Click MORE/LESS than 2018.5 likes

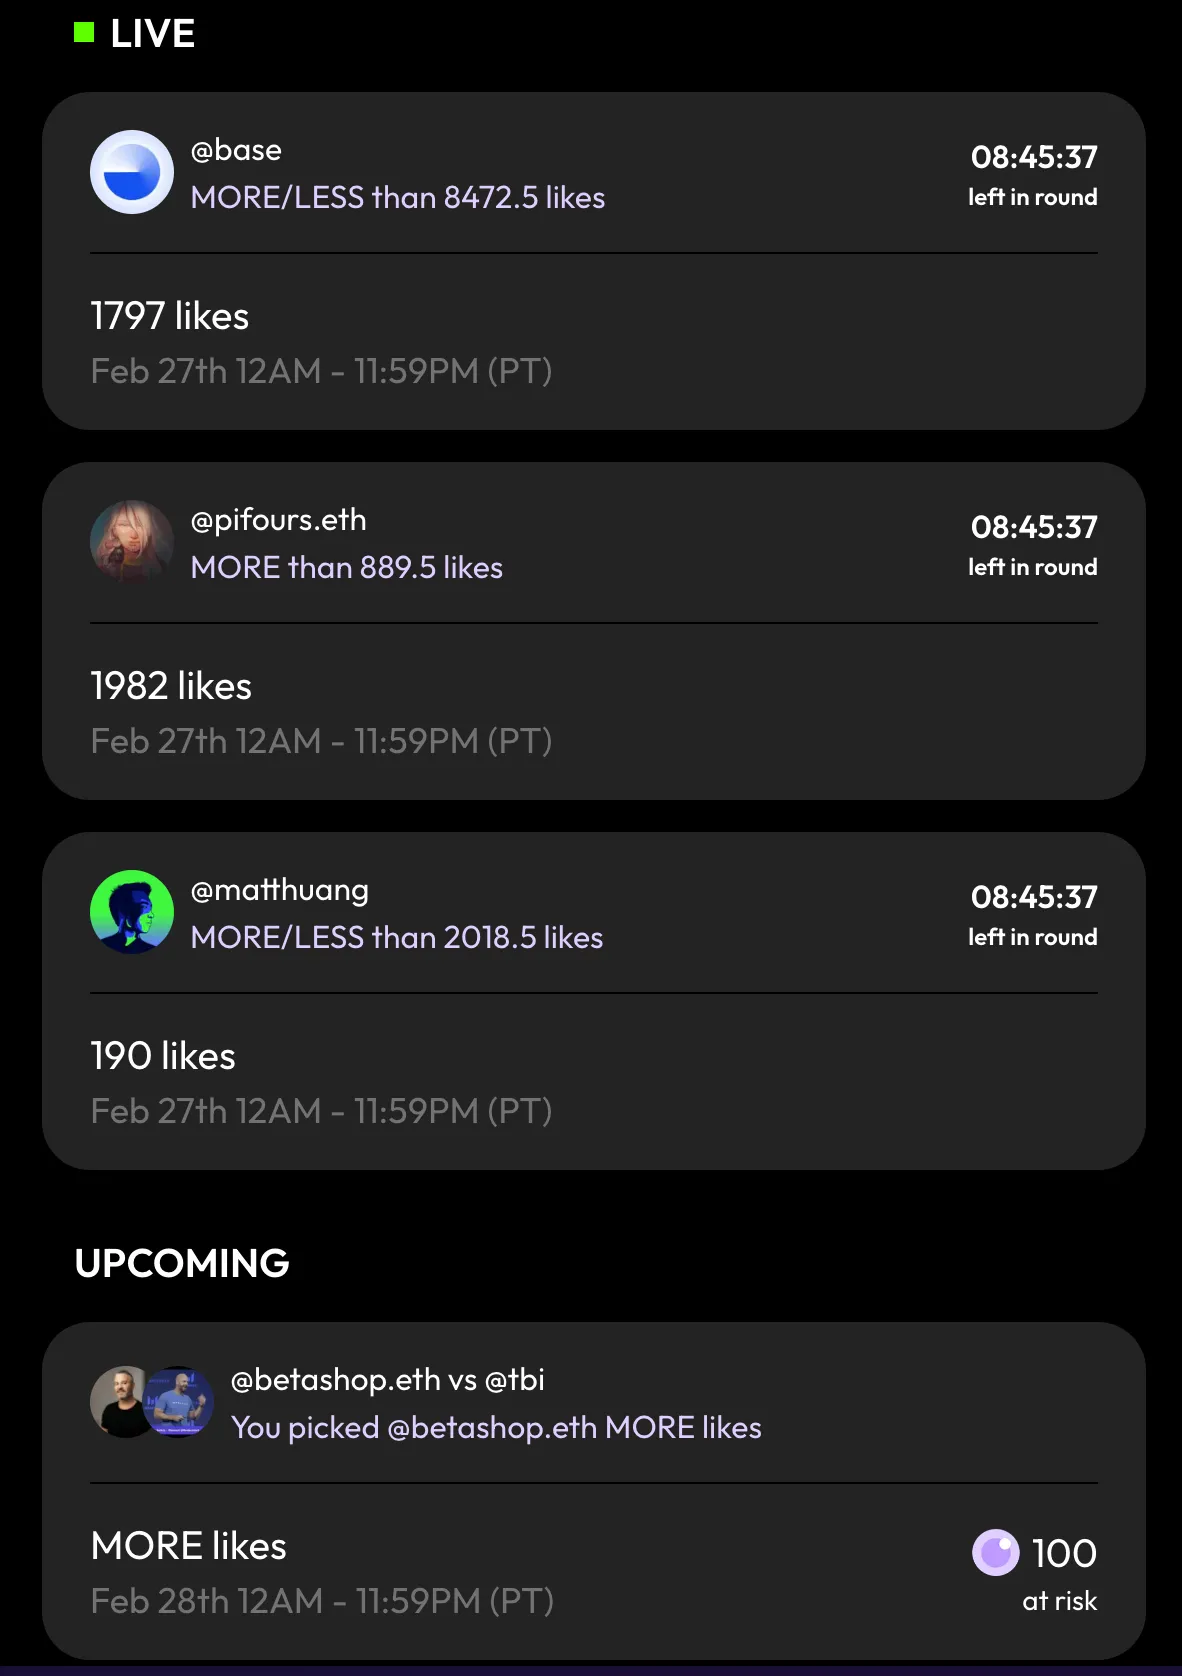[396, 937]
